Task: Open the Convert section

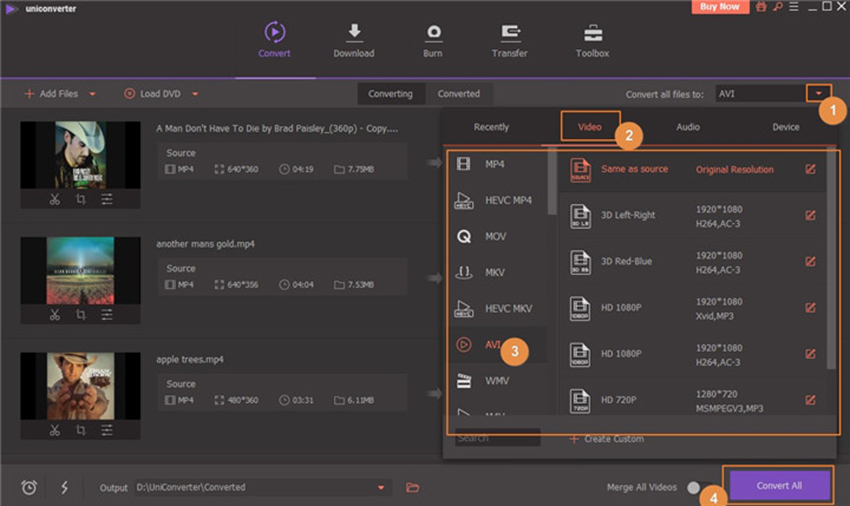Action: (x=274, y=40)
